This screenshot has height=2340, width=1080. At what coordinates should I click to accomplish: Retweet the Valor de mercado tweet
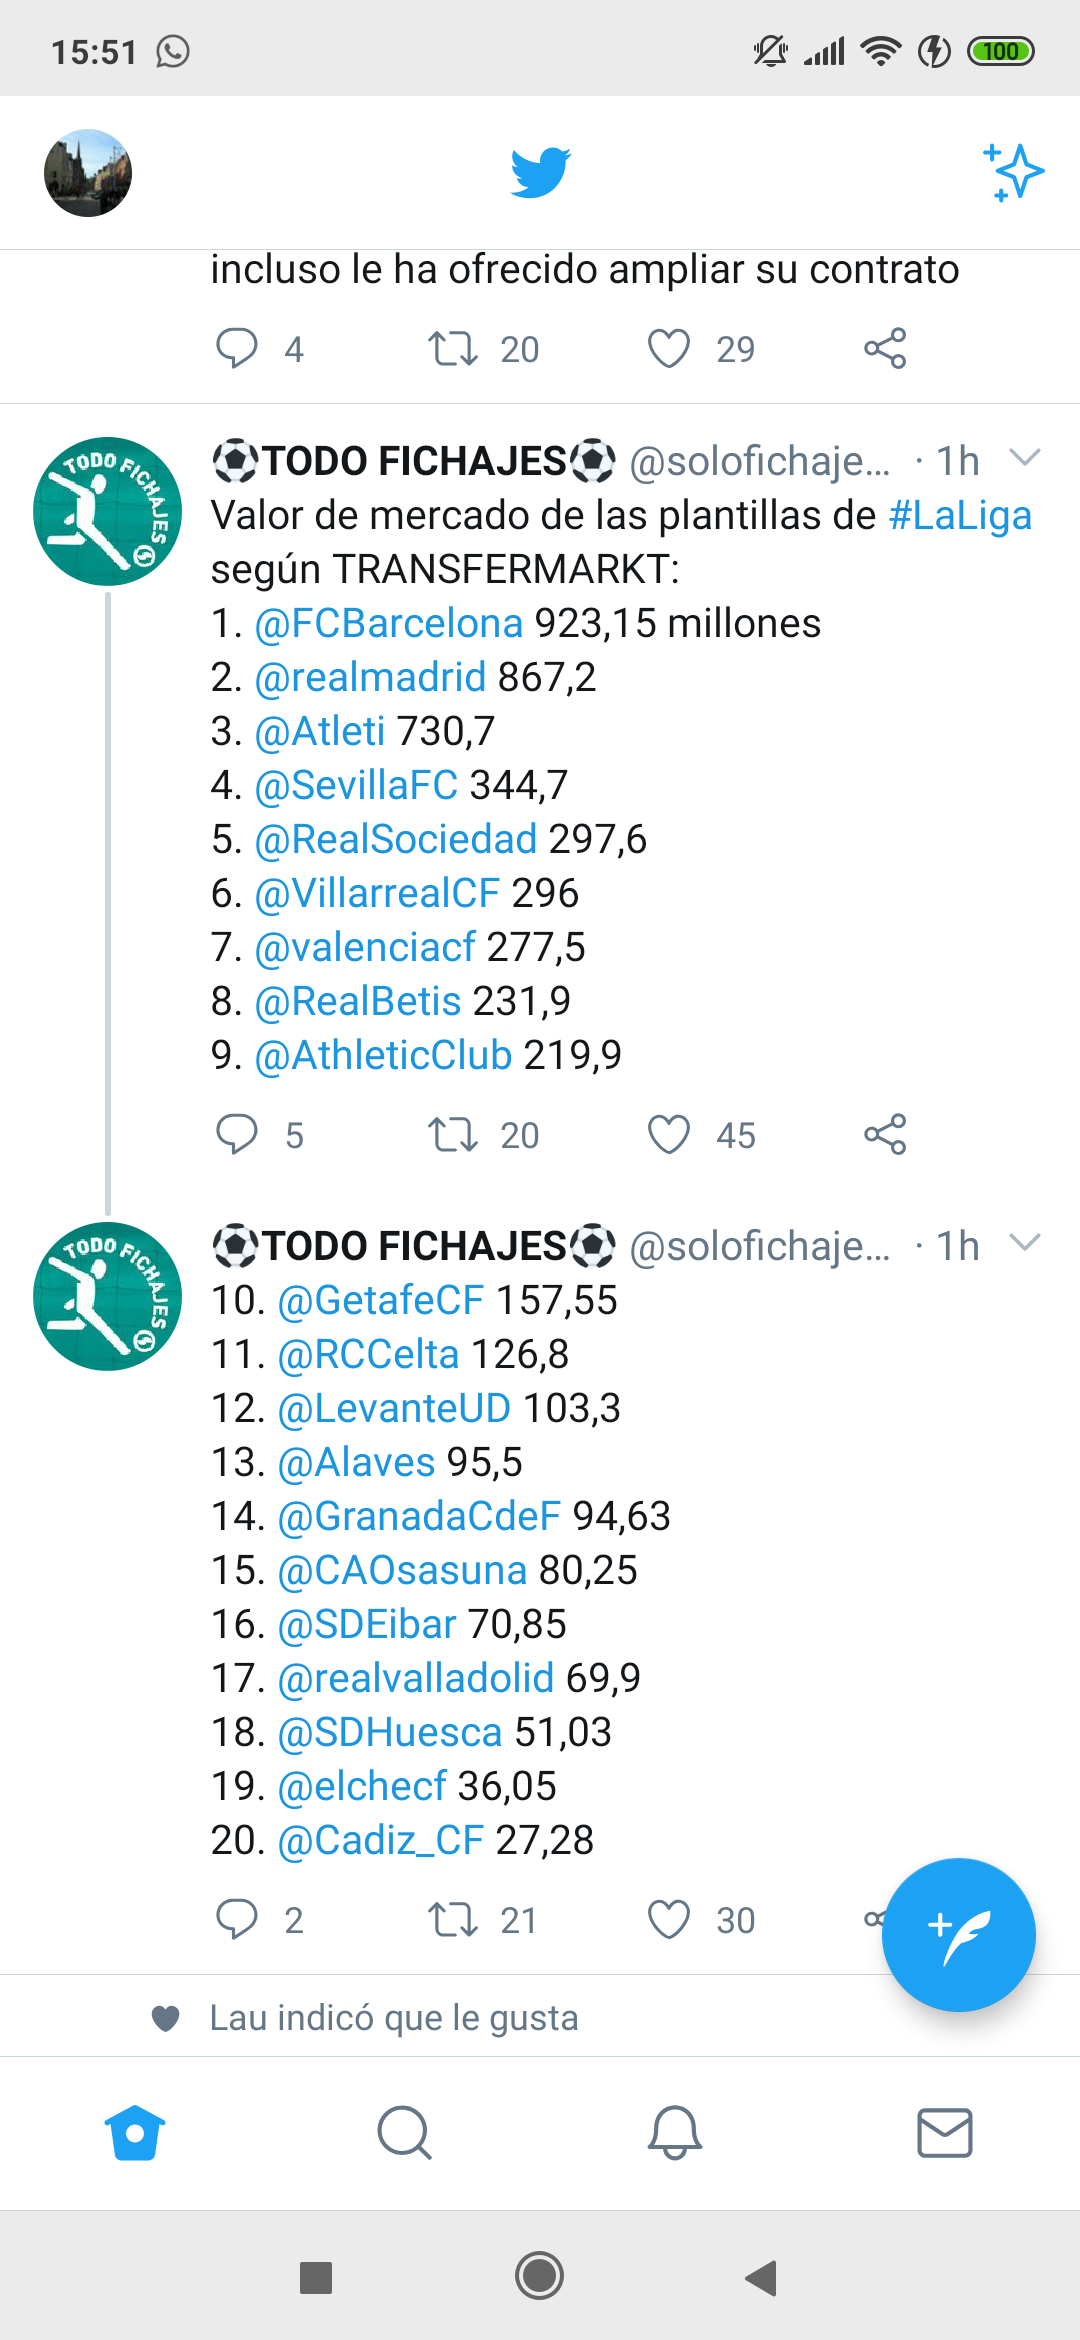tap(452, 1135)
